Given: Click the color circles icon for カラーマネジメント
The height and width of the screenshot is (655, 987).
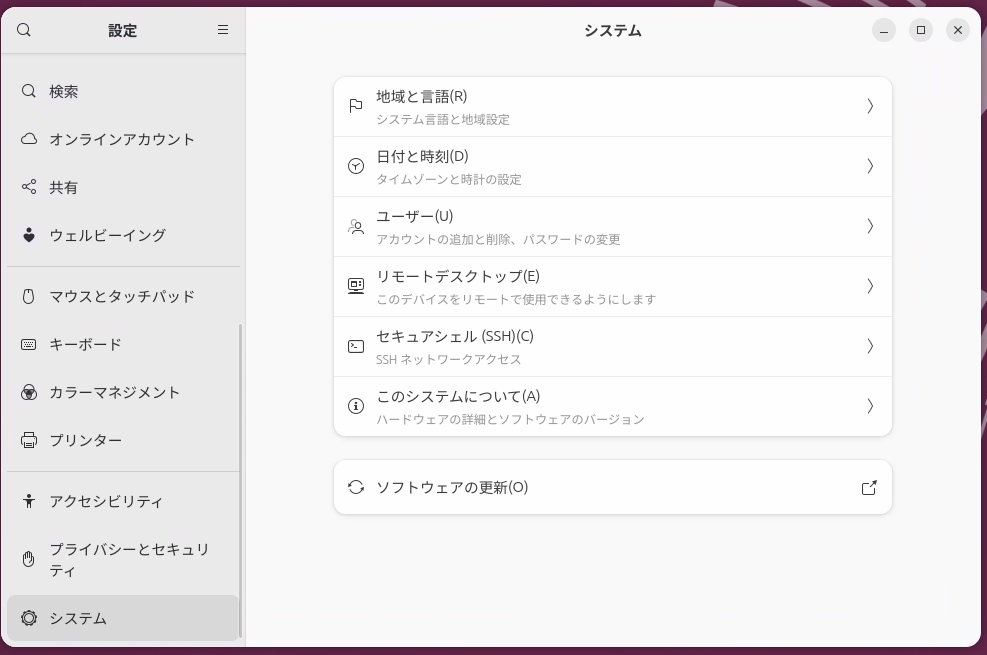Looking at the screenshot, I should [x=28, y=393].
